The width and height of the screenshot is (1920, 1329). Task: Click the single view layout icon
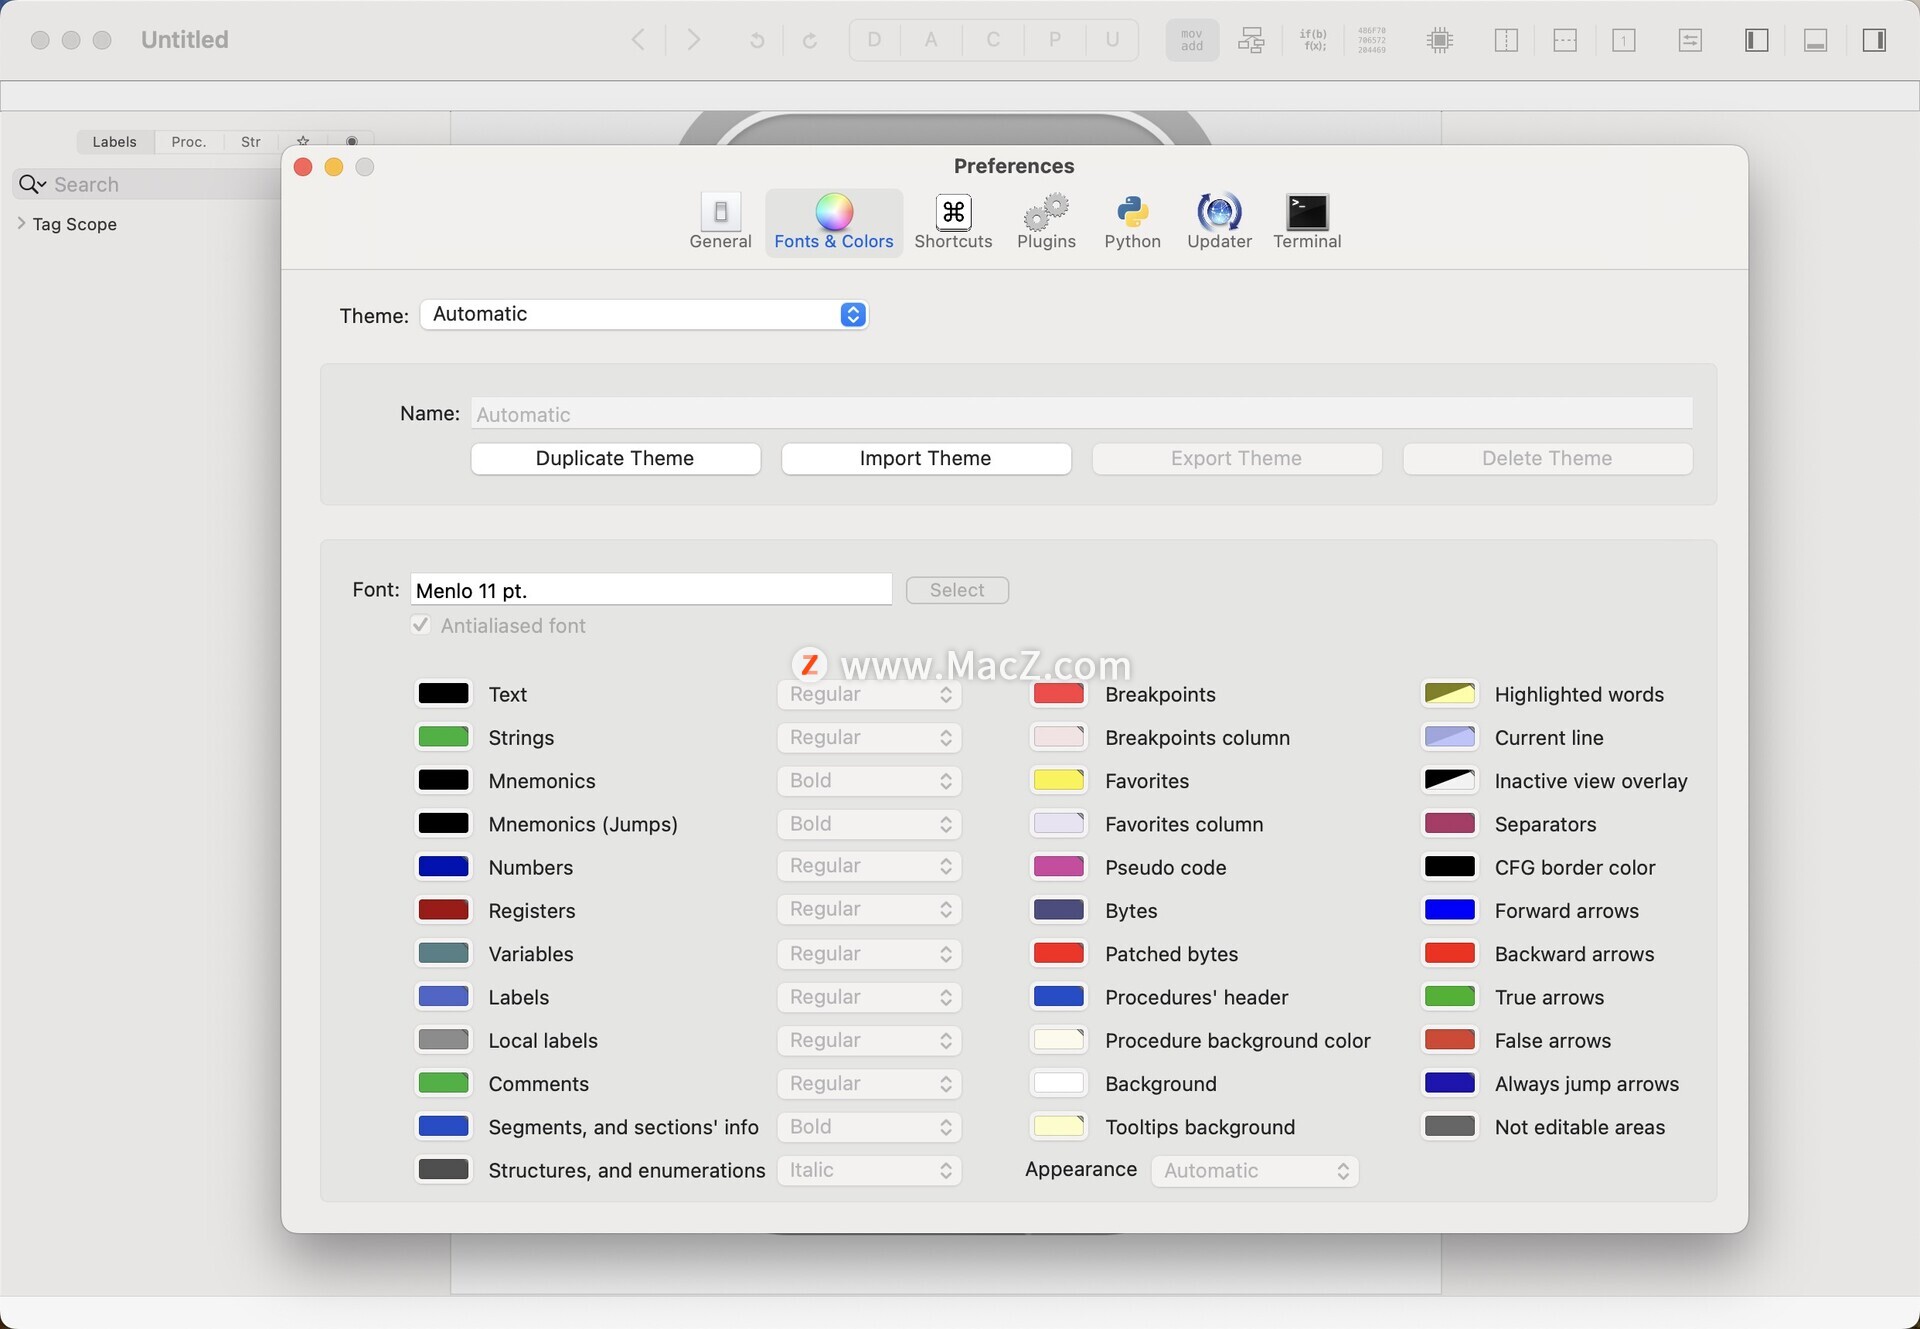click(x=1624, y=40)
